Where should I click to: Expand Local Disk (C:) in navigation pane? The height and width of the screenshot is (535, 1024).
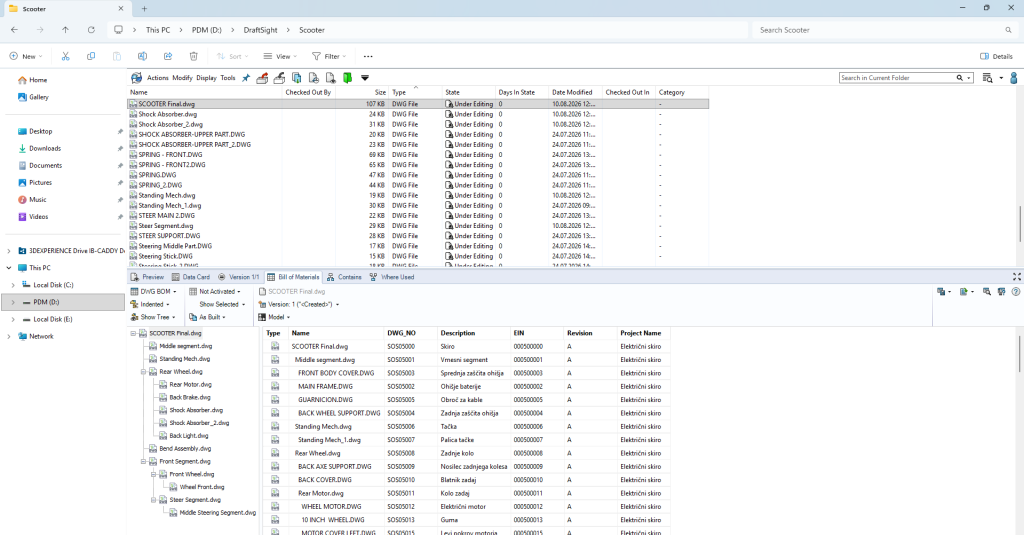click(13, 285)
